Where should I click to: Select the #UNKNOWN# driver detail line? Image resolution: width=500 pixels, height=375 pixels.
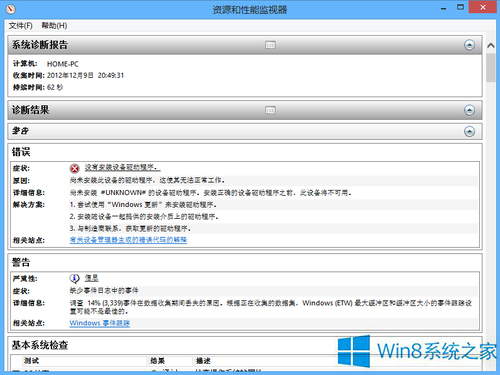tap(210, 193)
